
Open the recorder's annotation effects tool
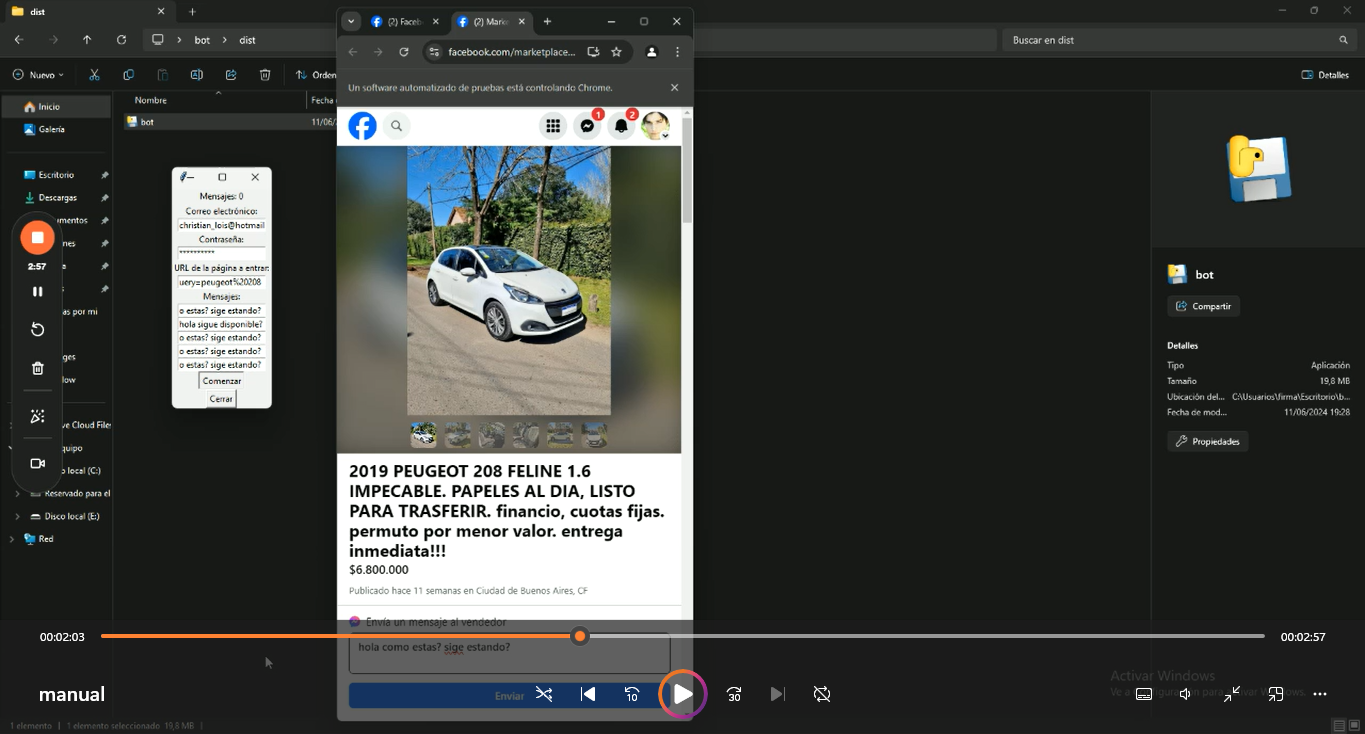pos(37,417)
